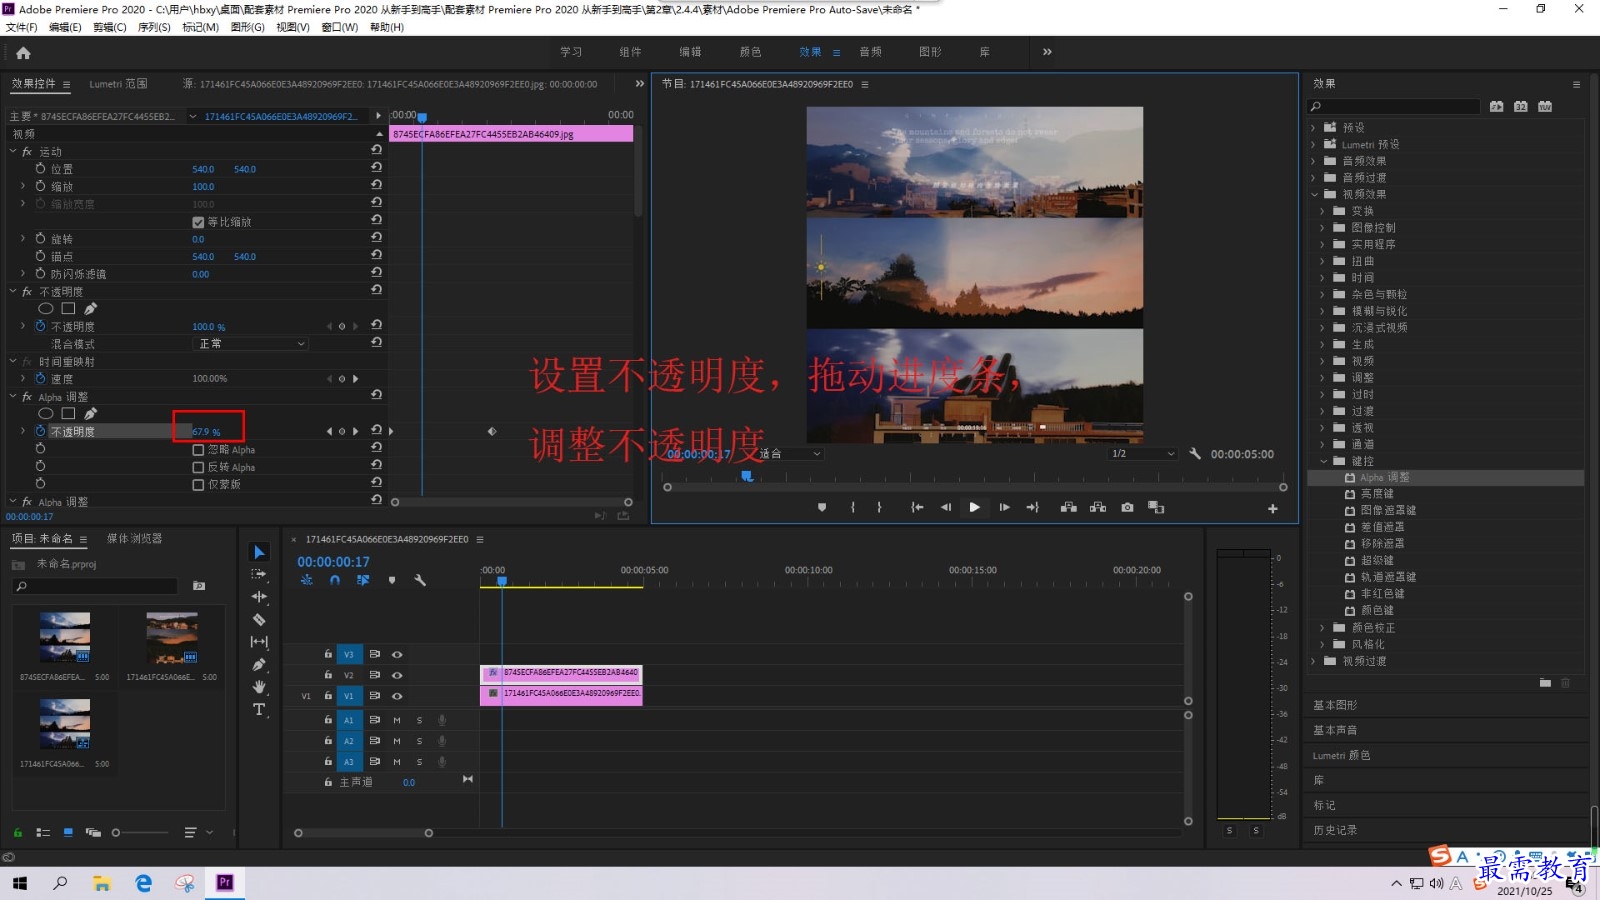Add marker in program monitor
The image size is (1600, 900).
822,507
